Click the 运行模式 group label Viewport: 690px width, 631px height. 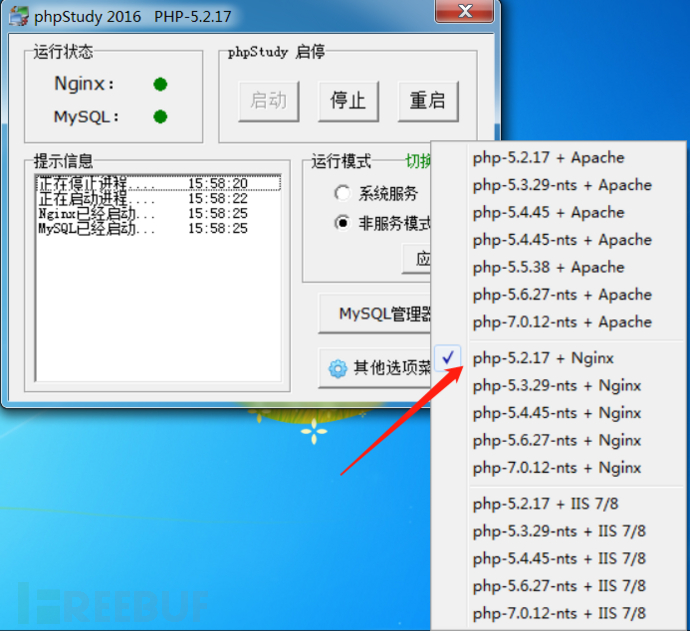(341, 161)
